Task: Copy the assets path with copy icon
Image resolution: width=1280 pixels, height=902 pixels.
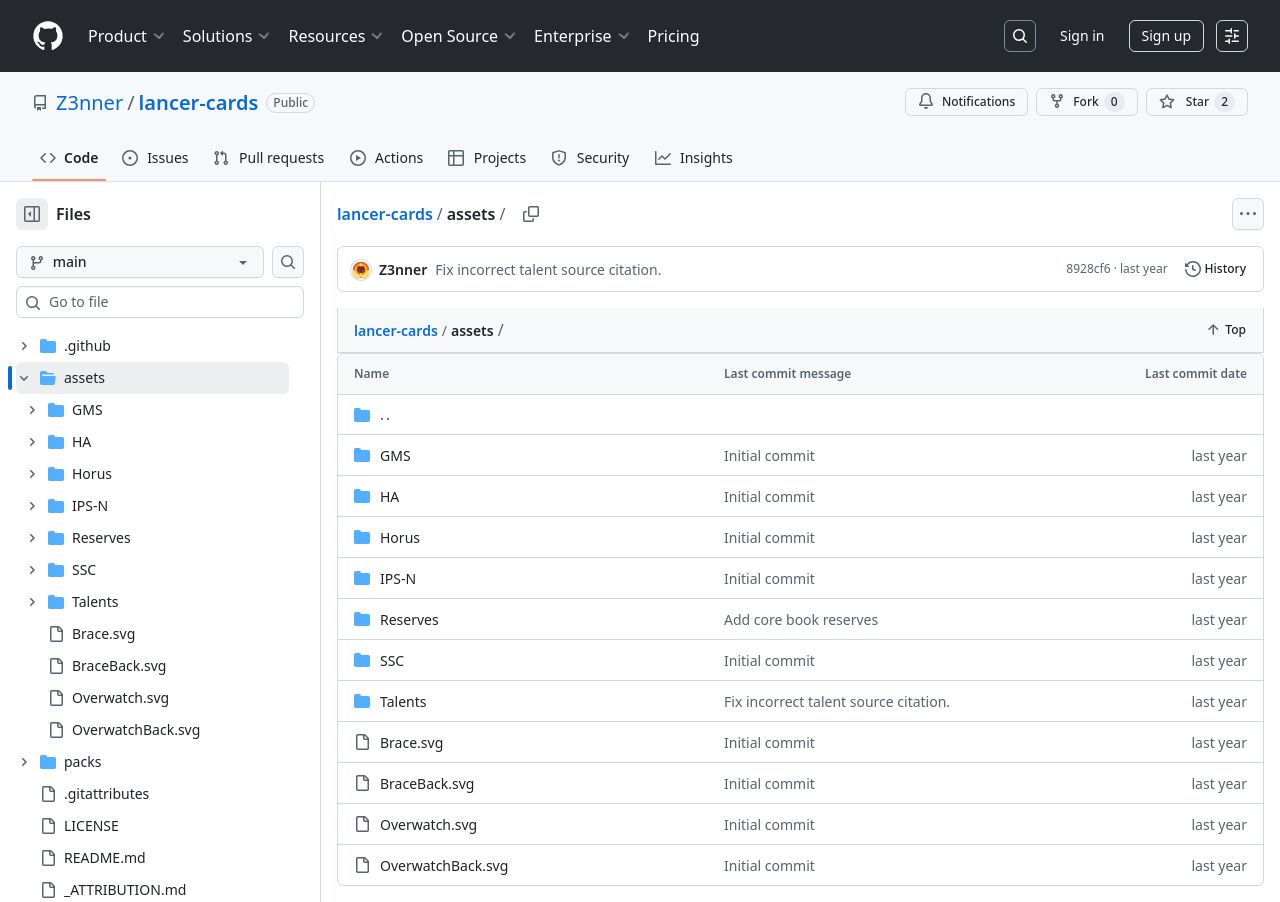Action: coord(531,214)
